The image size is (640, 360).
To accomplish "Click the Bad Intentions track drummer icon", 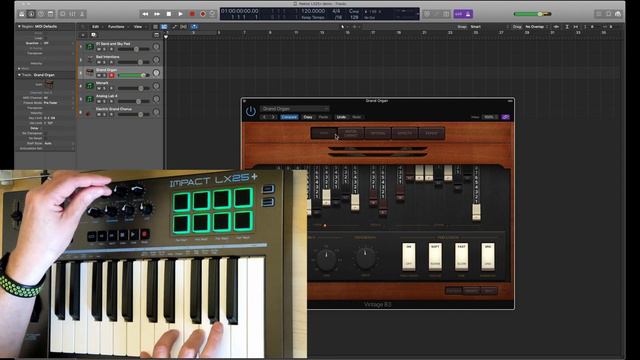I will pyautogui.click(x=89, y=60).
